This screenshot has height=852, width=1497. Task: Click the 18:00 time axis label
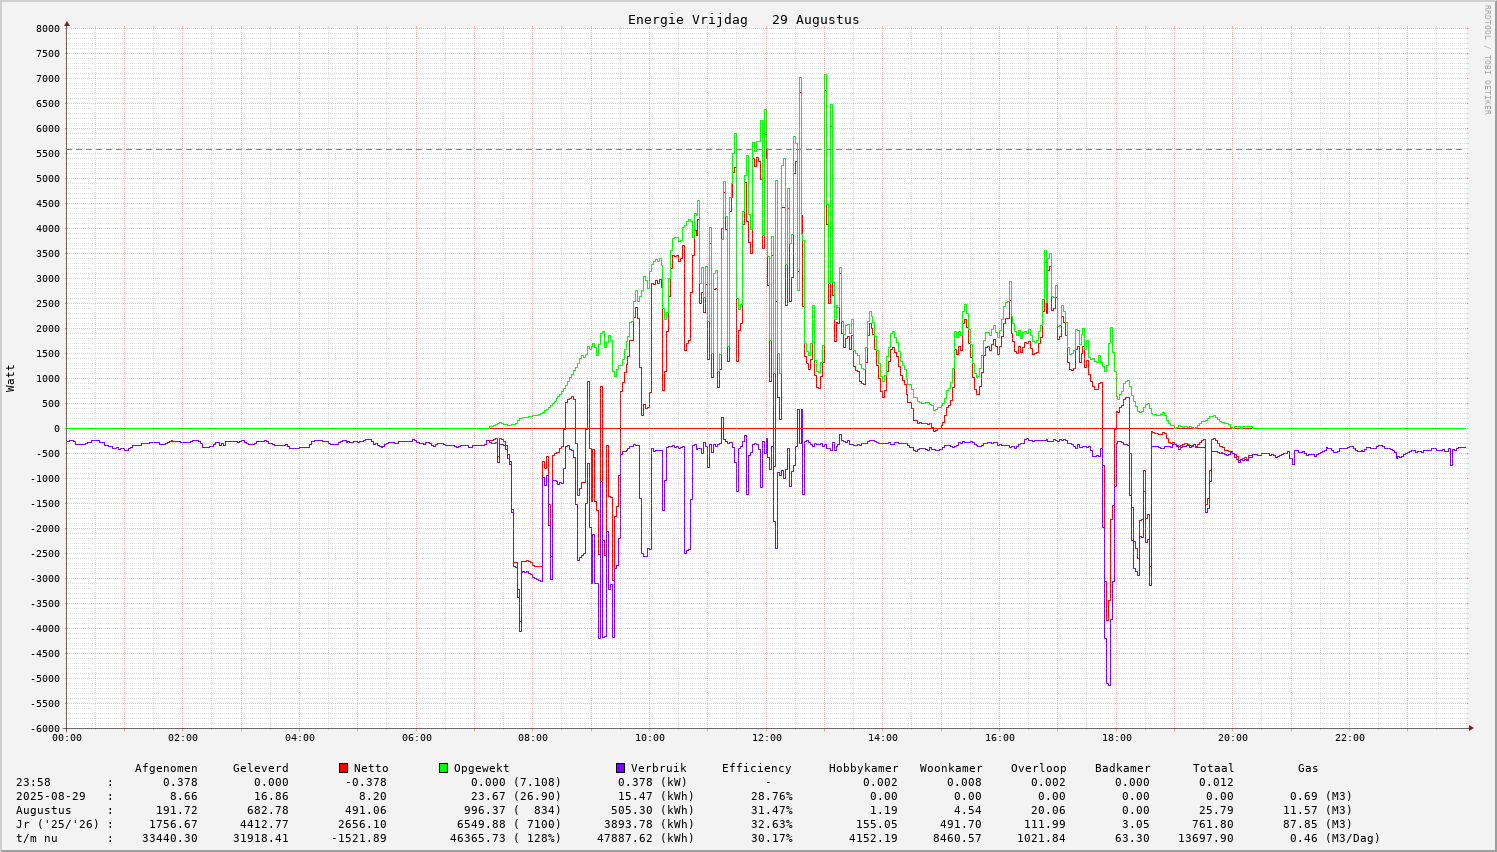(1116, 738)
